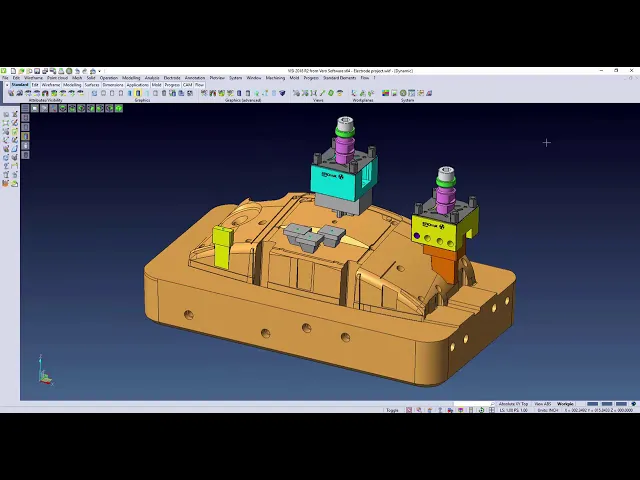Open the Annotation menu
Viewport: 640px width, 480px height.
pyautogui.click(x=195, y=78)
